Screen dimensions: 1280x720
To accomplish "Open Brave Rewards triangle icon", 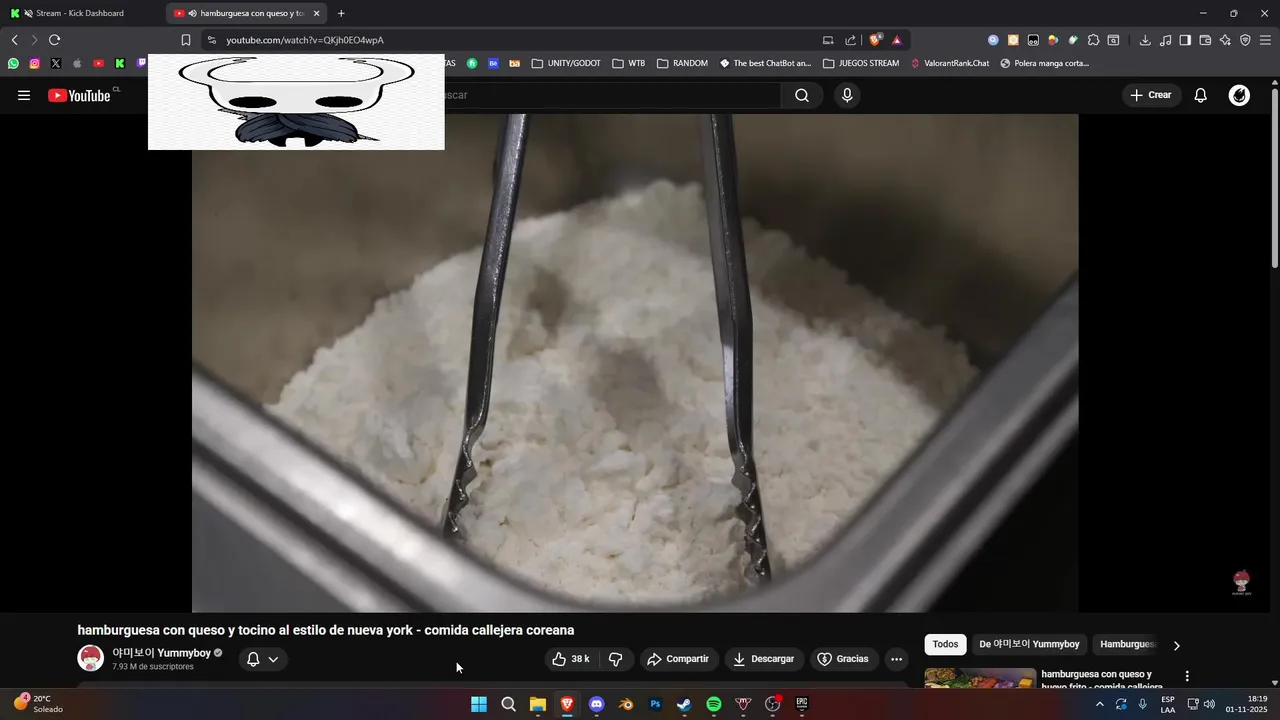I will 897,40.
